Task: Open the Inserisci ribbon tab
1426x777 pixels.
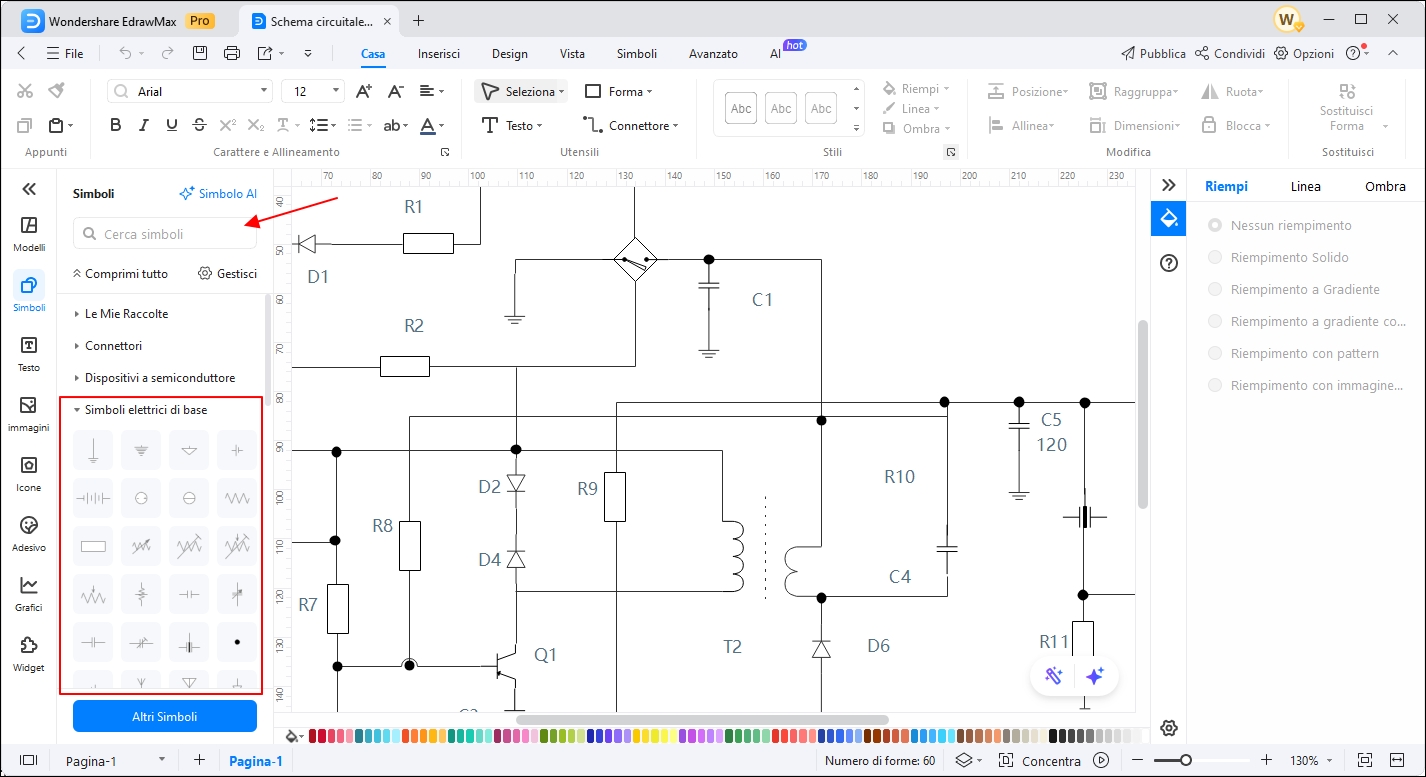Action: pos(439,54)
